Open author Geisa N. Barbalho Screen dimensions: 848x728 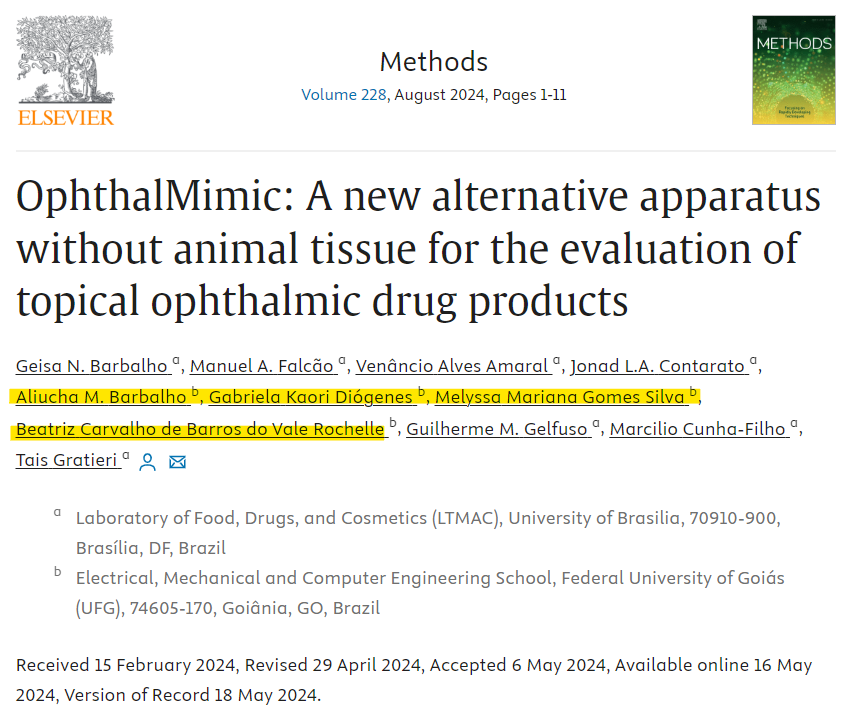[x=93, y=365]
